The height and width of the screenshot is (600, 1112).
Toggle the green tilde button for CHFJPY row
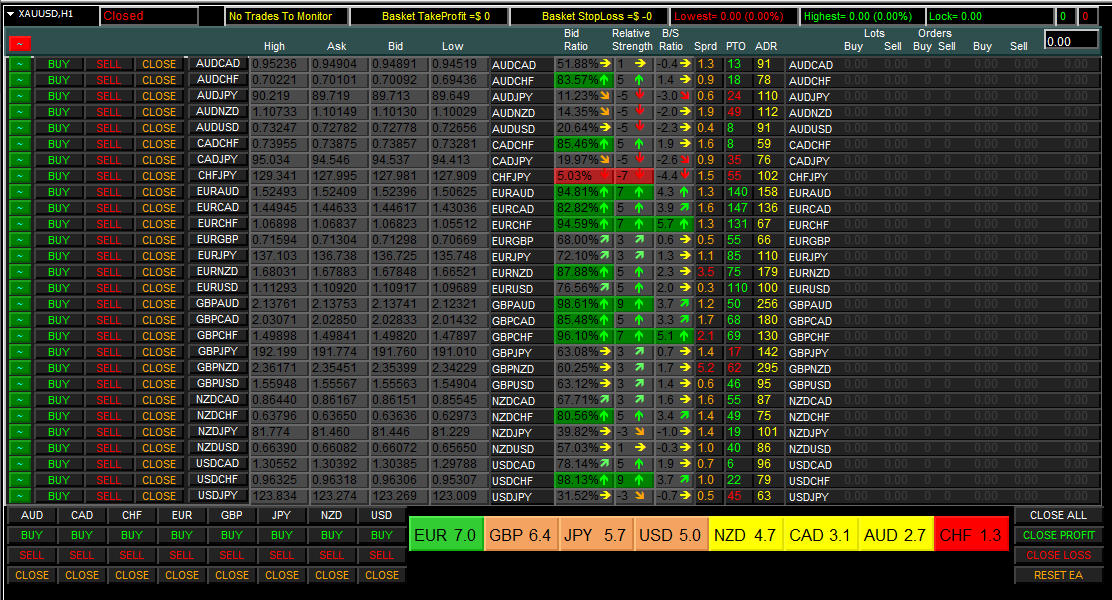[20, 176]
